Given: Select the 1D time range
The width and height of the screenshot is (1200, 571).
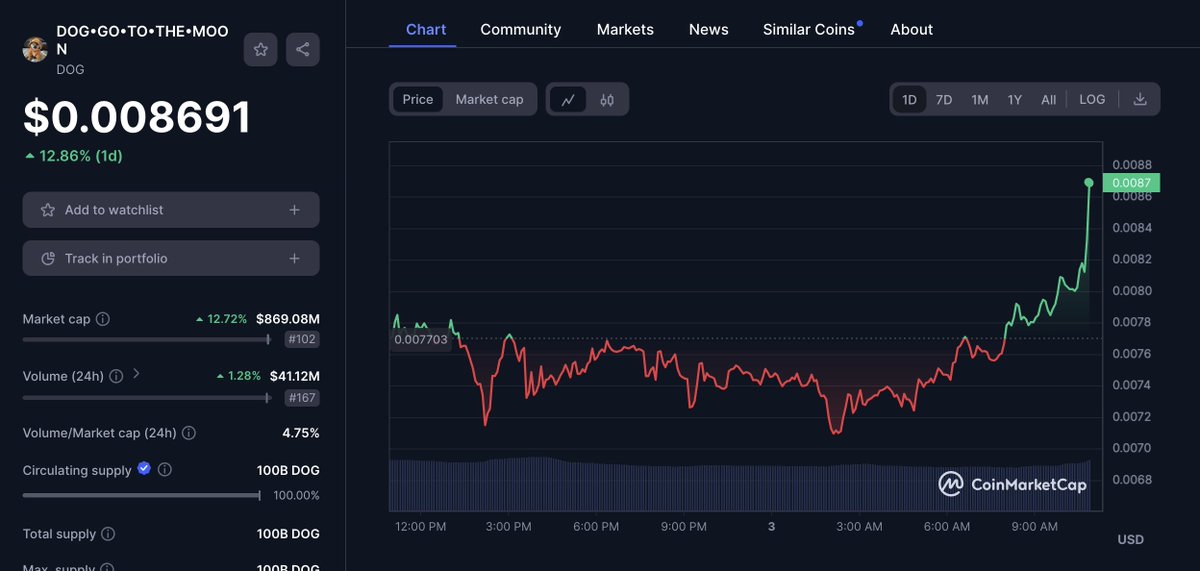Looking at the screenshot, I should 909,99.
